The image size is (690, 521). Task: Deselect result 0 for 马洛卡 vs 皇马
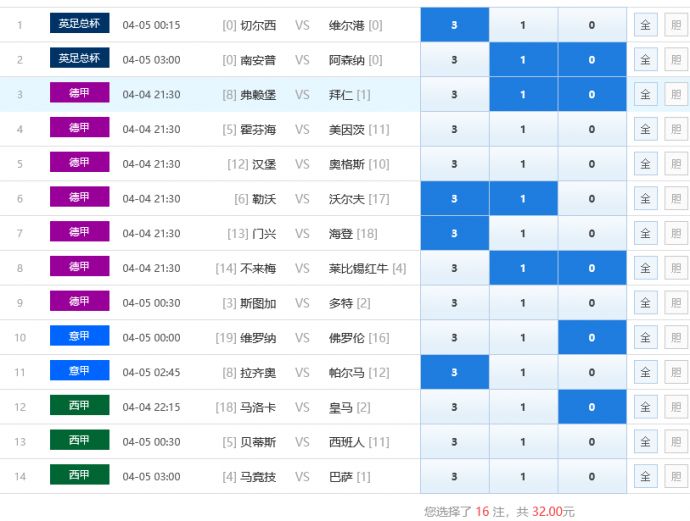(591, 407)
